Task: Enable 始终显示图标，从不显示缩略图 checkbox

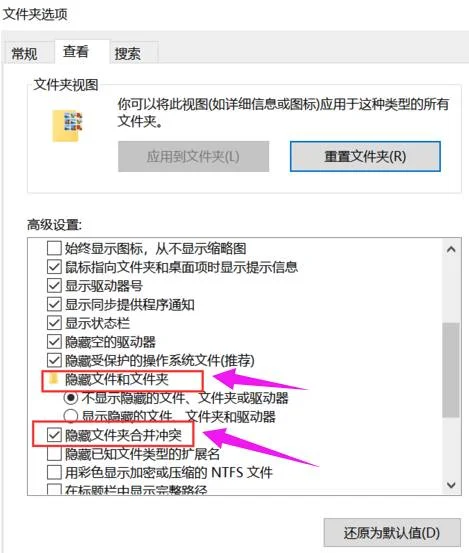Action: pos(54,248)
